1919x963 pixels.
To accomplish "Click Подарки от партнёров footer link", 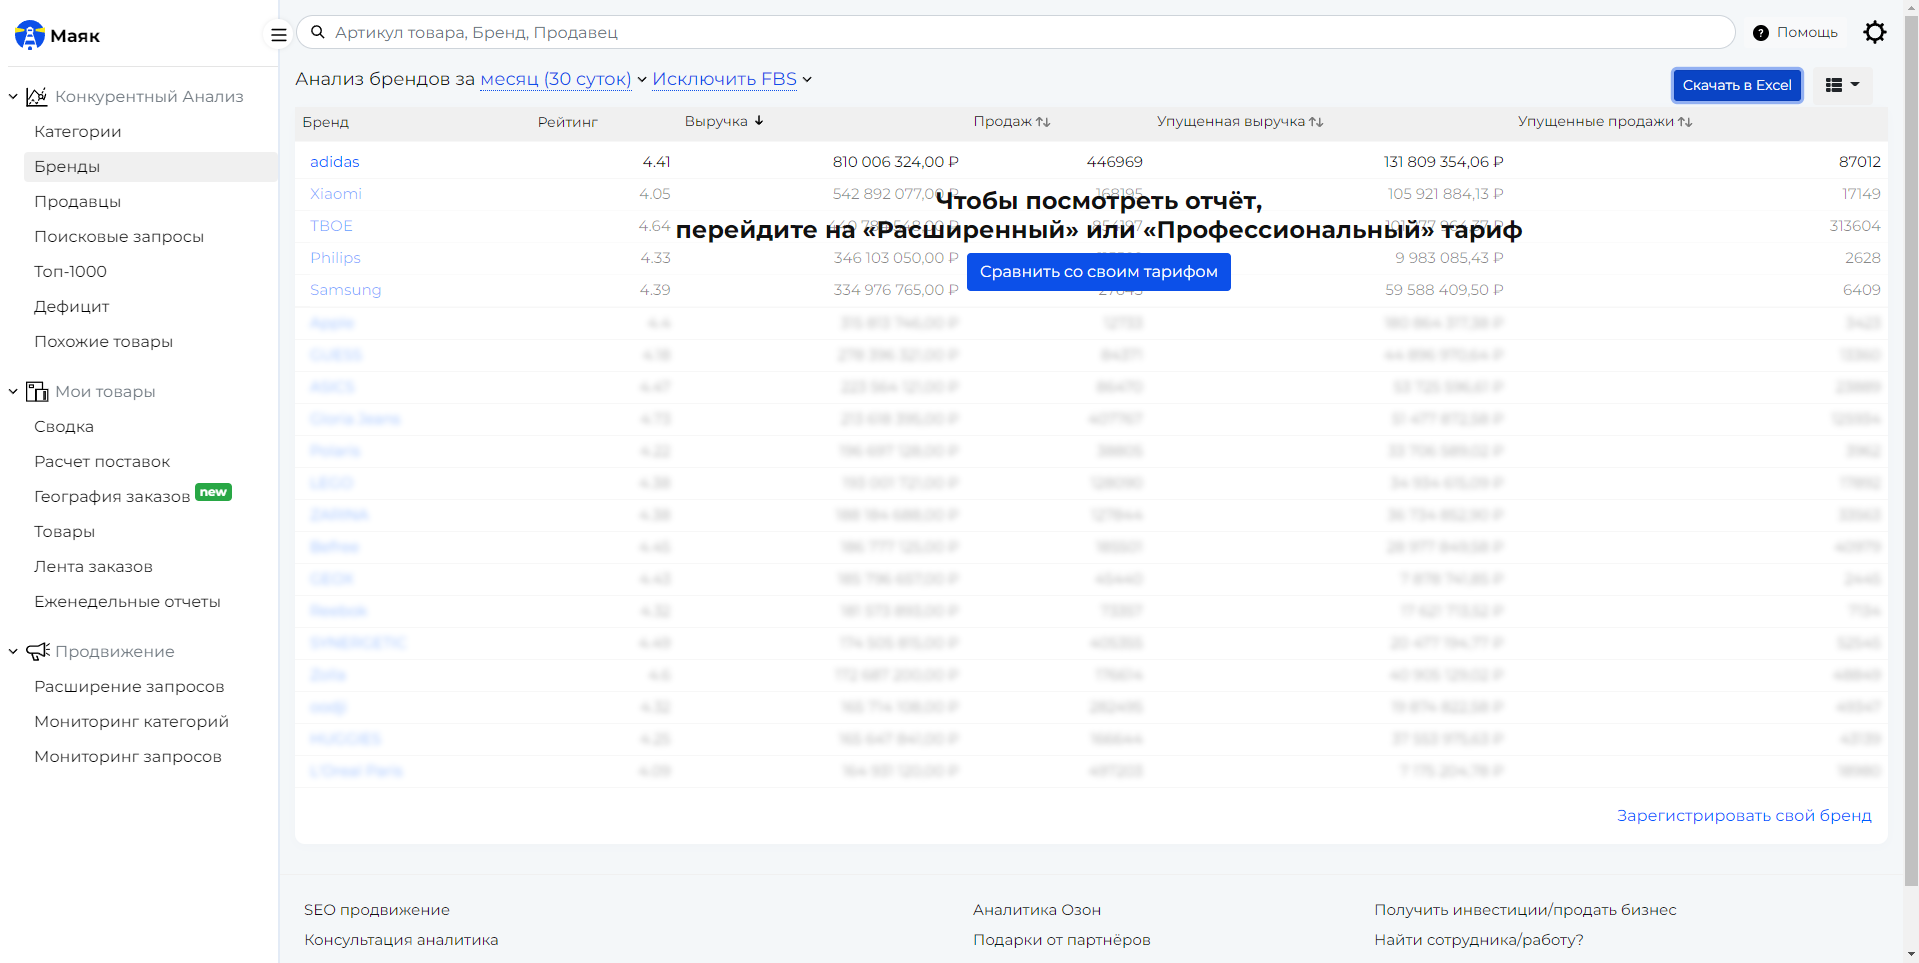I will (x=1062, y=940).
